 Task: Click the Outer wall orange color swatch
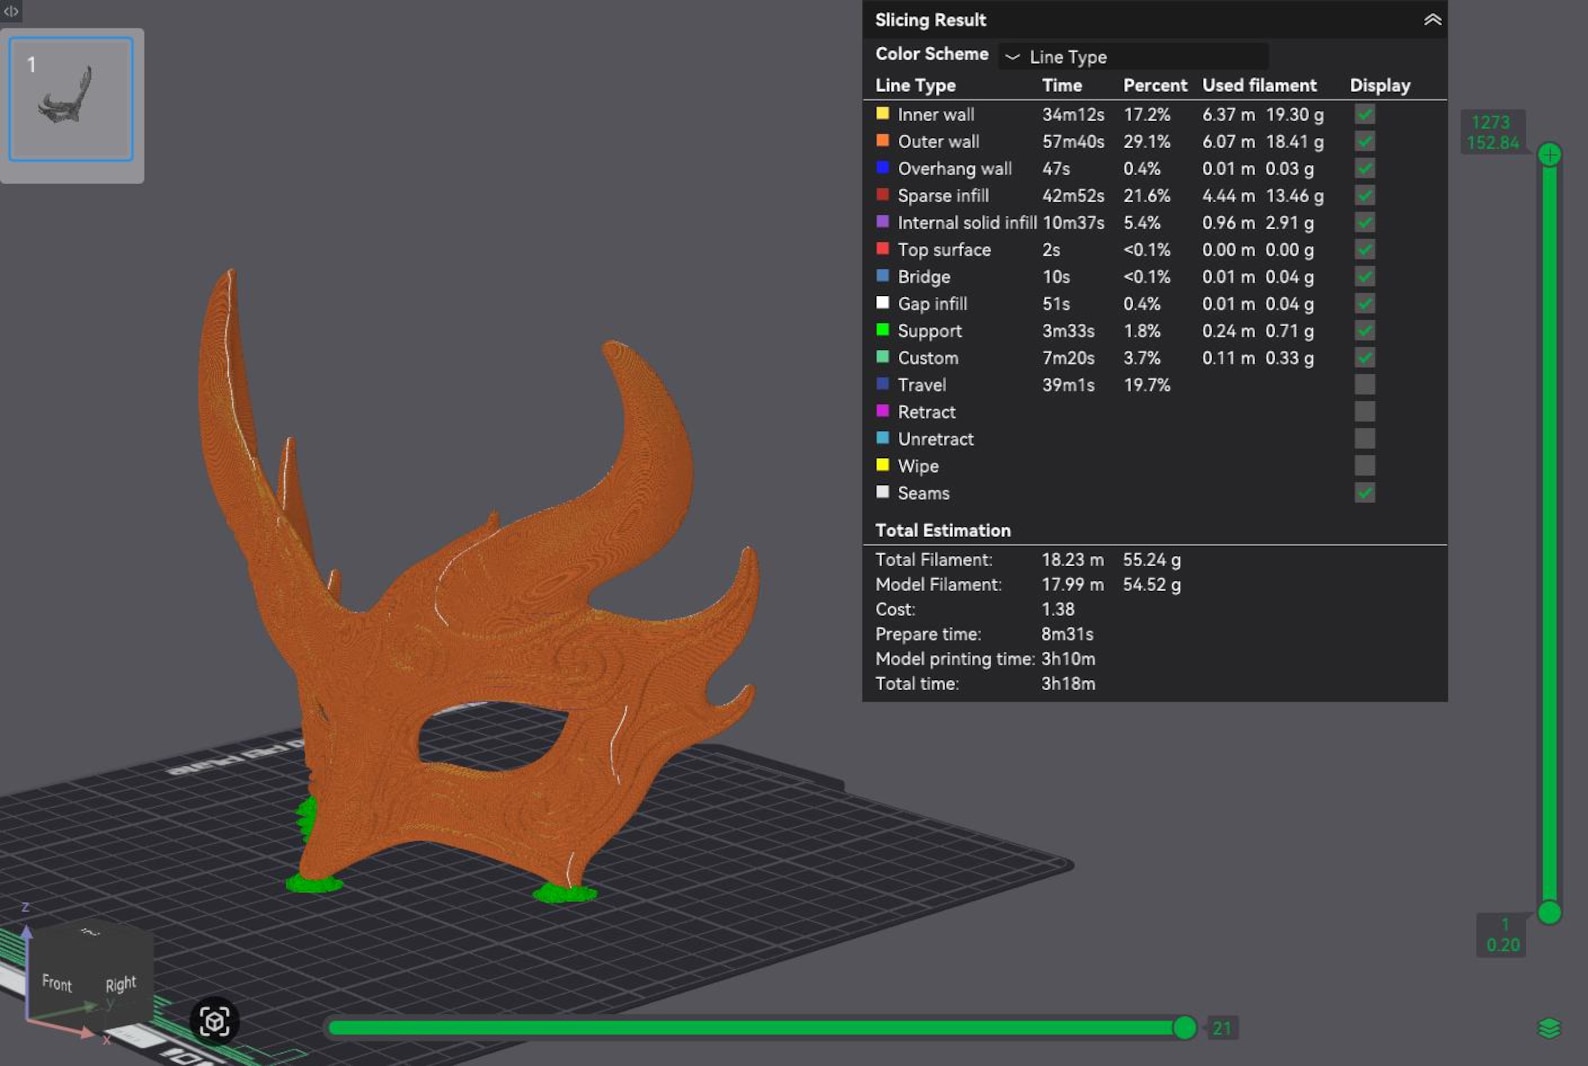[882, 140]
